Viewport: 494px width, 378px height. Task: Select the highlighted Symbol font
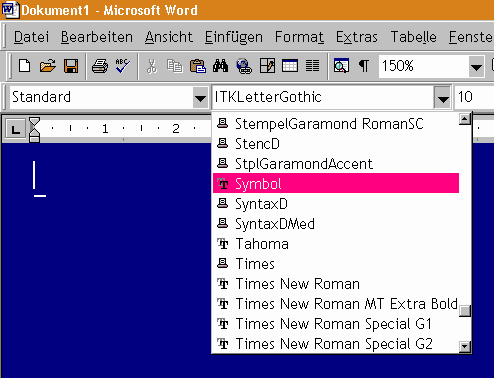[336, 183]
